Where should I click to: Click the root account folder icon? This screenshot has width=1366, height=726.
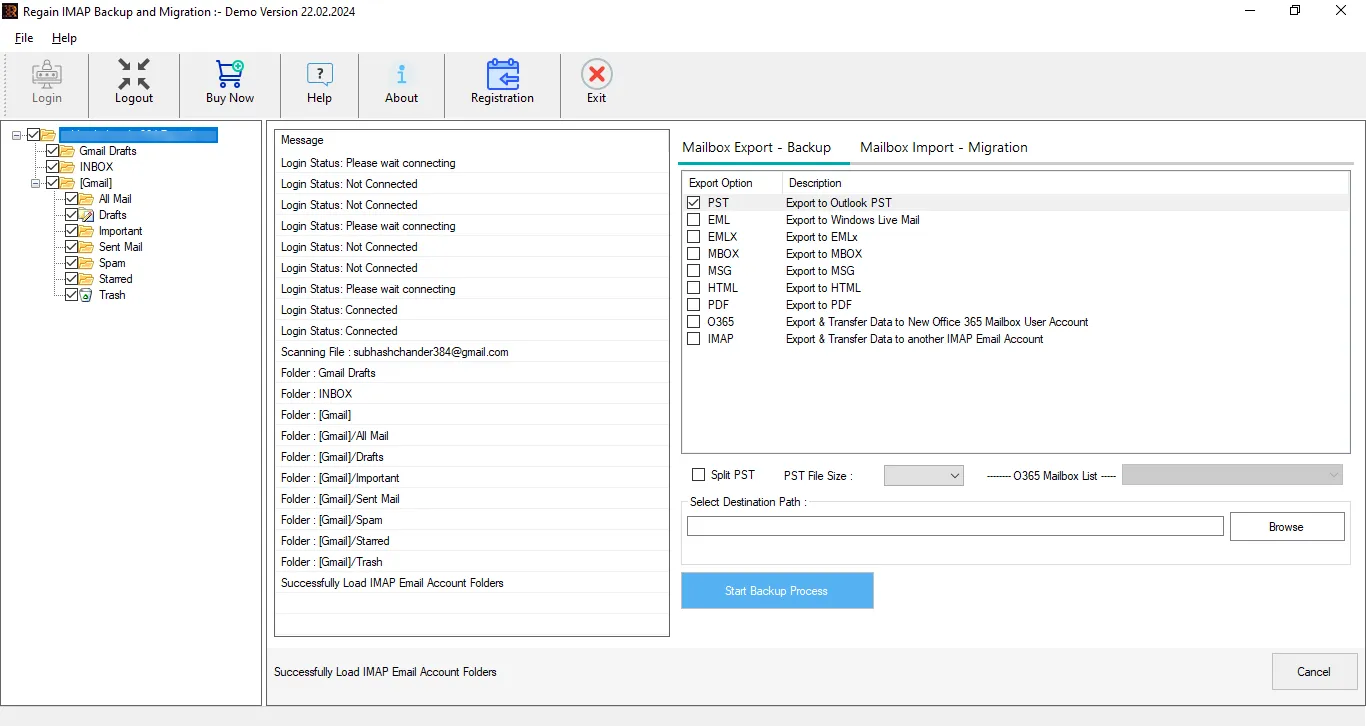point(49,135)
